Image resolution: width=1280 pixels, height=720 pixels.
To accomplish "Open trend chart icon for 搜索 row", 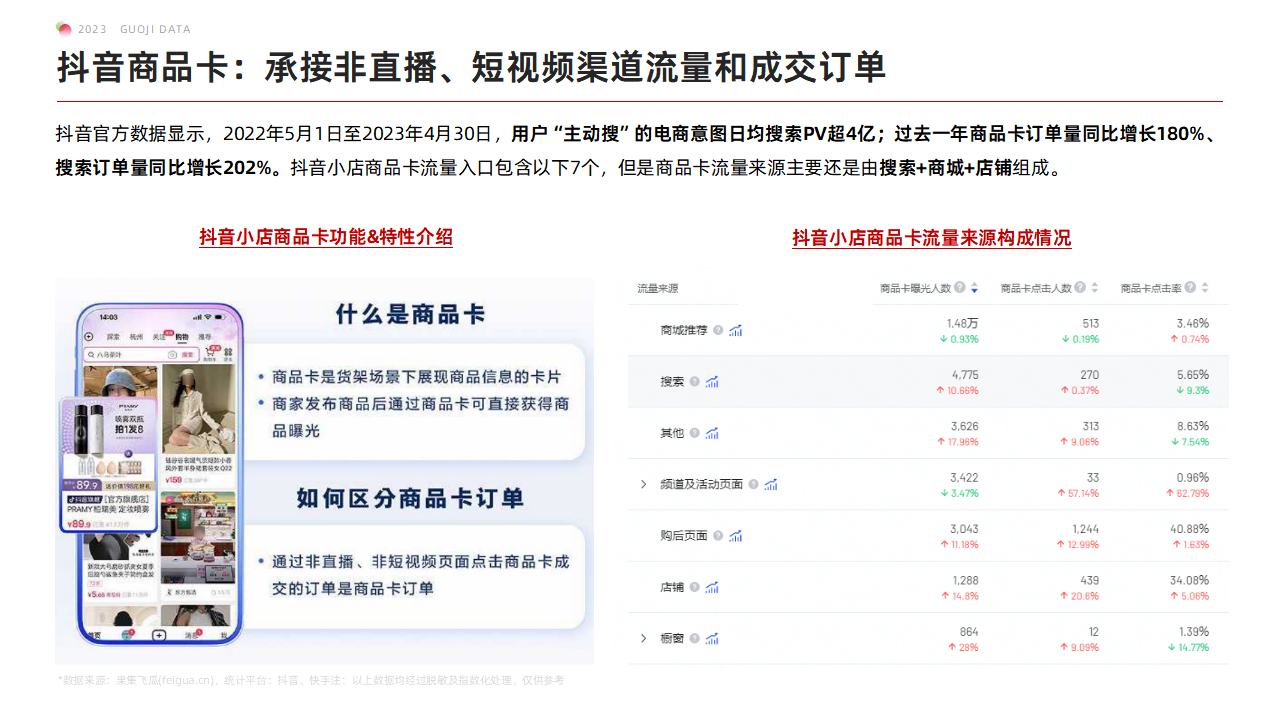I will [x=712, y=381].
